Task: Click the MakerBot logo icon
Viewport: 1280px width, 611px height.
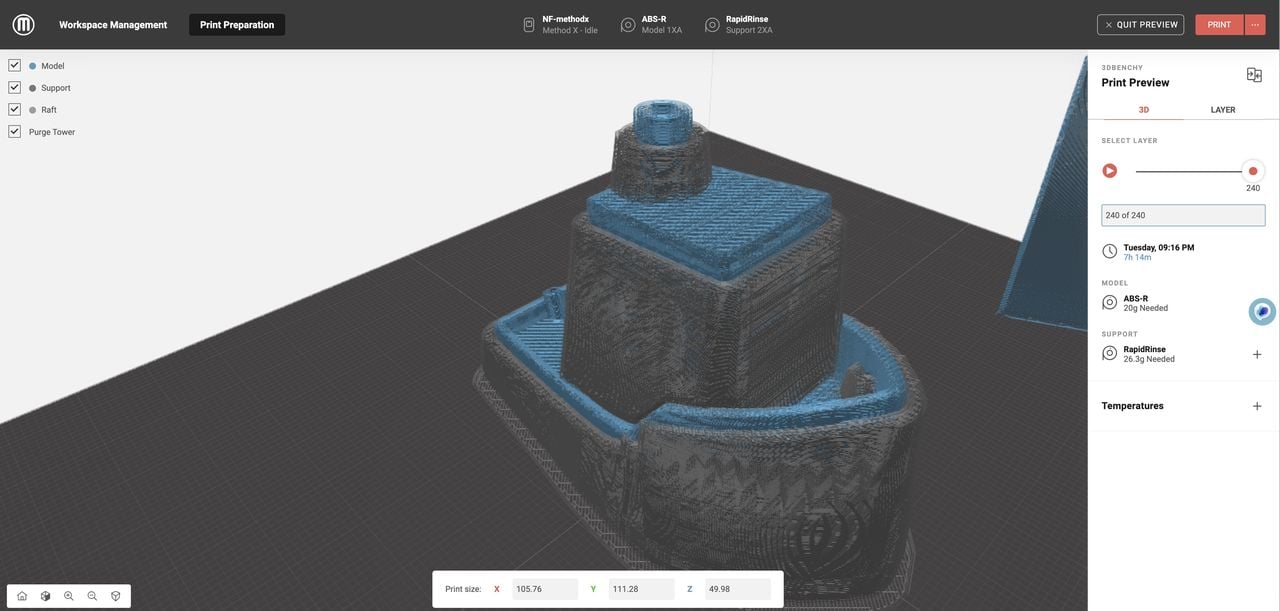Action: pos(23,25)
